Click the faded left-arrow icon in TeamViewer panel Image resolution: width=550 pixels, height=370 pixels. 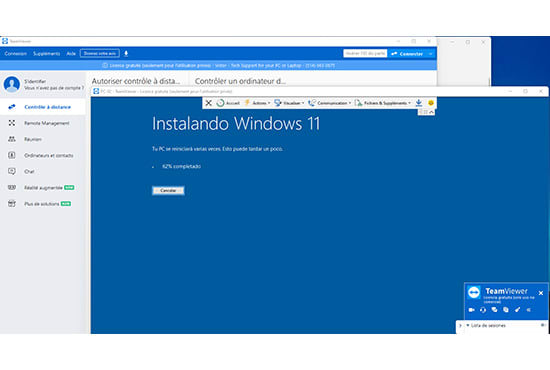click(x=529, y=310)
